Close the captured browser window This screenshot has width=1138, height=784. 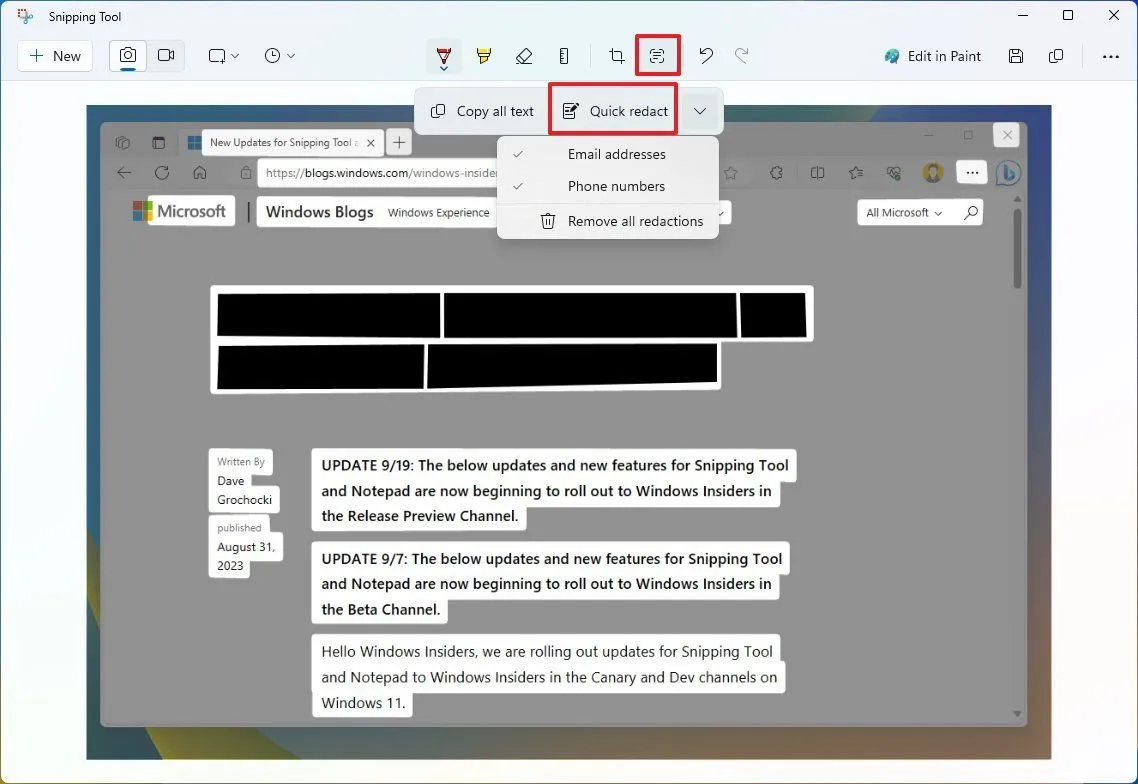pos(1007,135)
